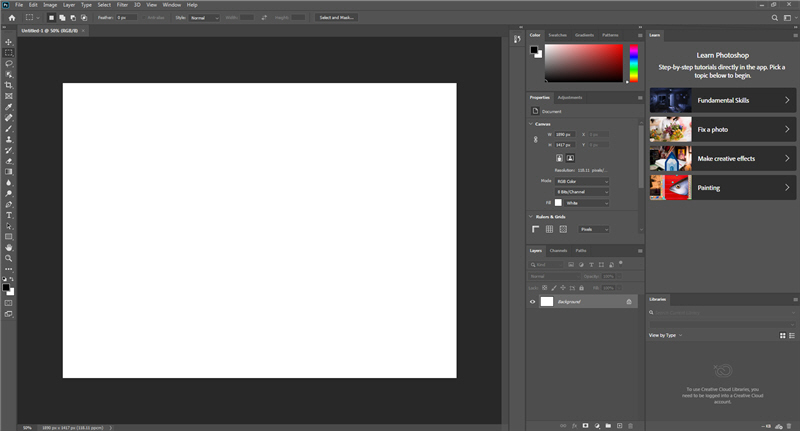
Task: Select the Pen tool
Action: tap(9, 205)
